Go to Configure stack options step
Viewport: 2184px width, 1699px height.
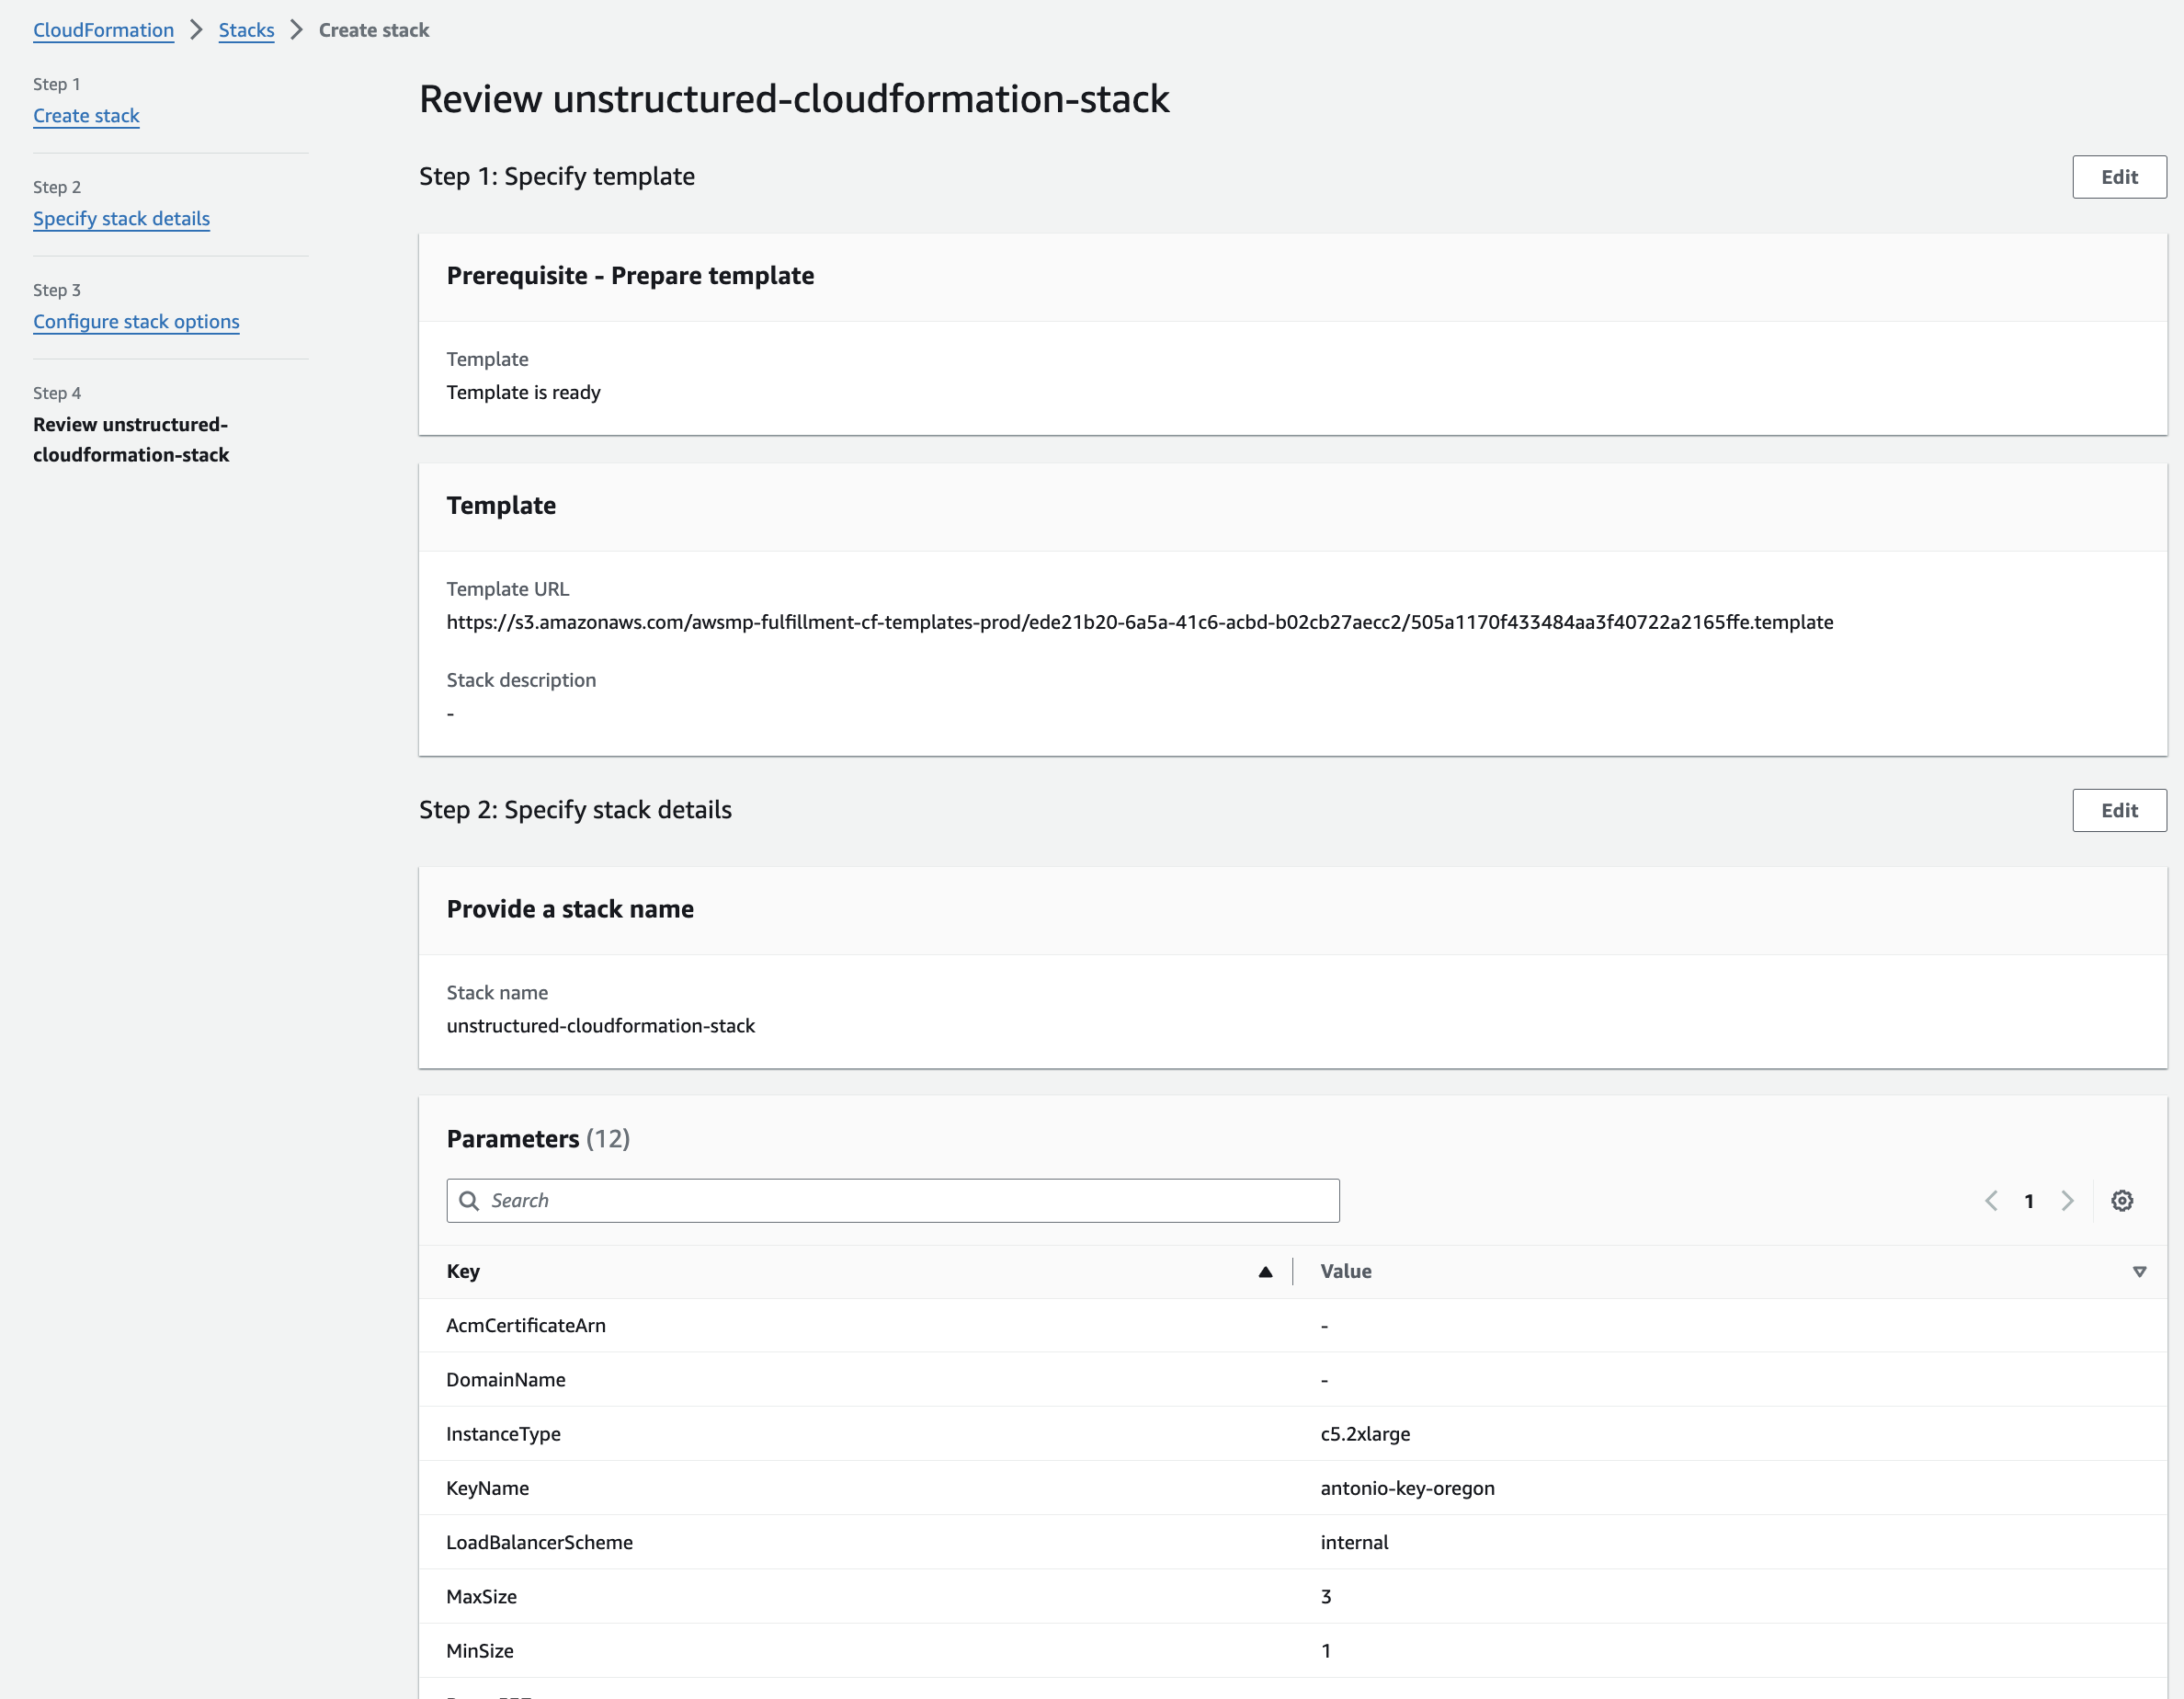pos(136,322)
